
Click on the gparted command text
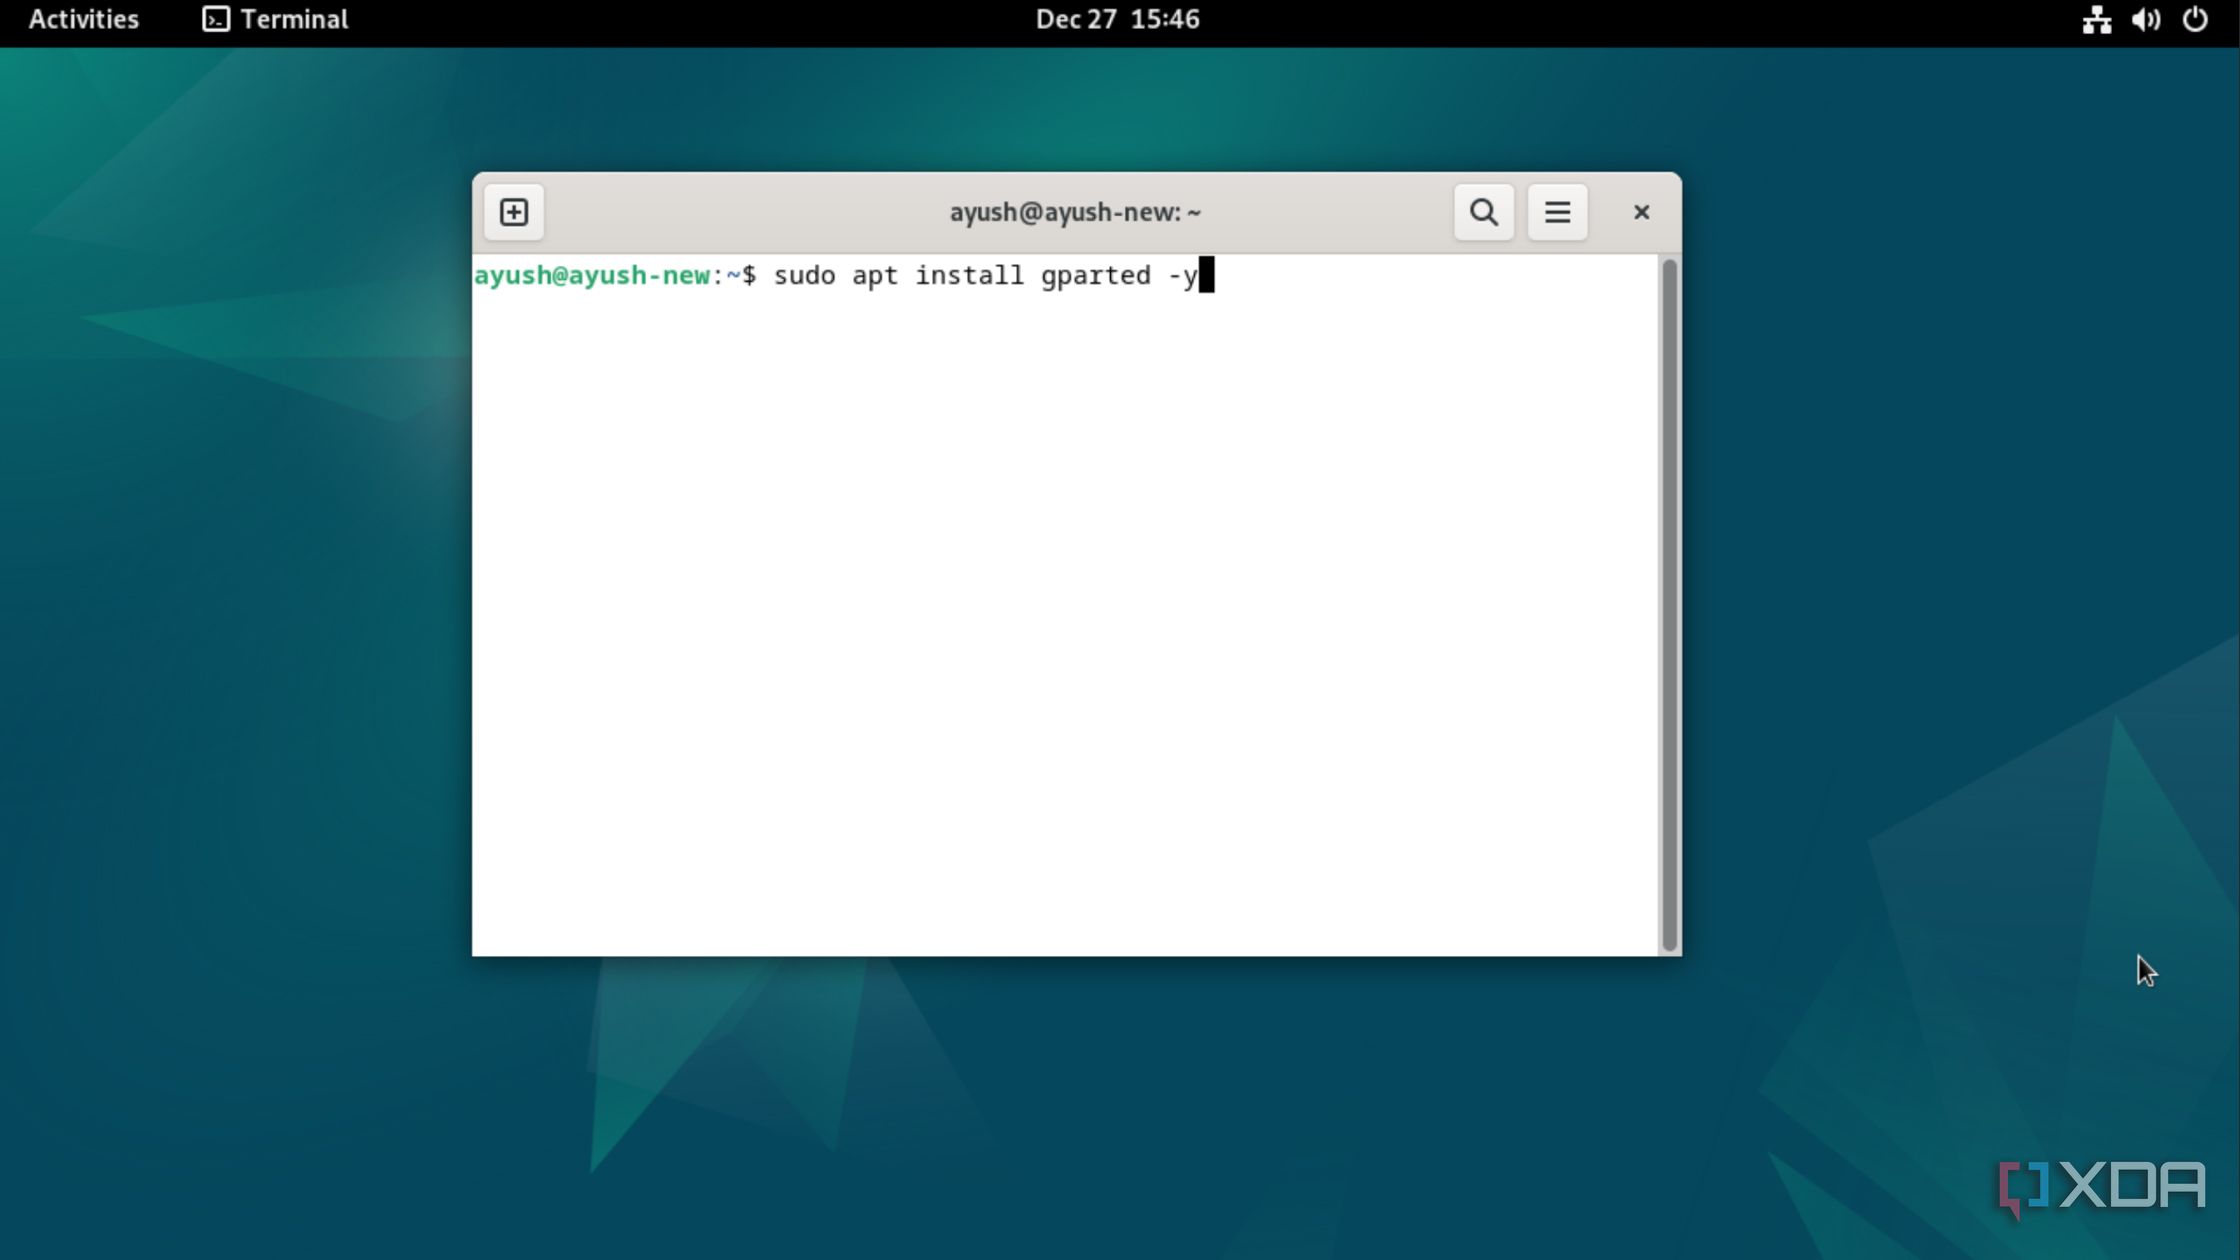point(1095,276)
